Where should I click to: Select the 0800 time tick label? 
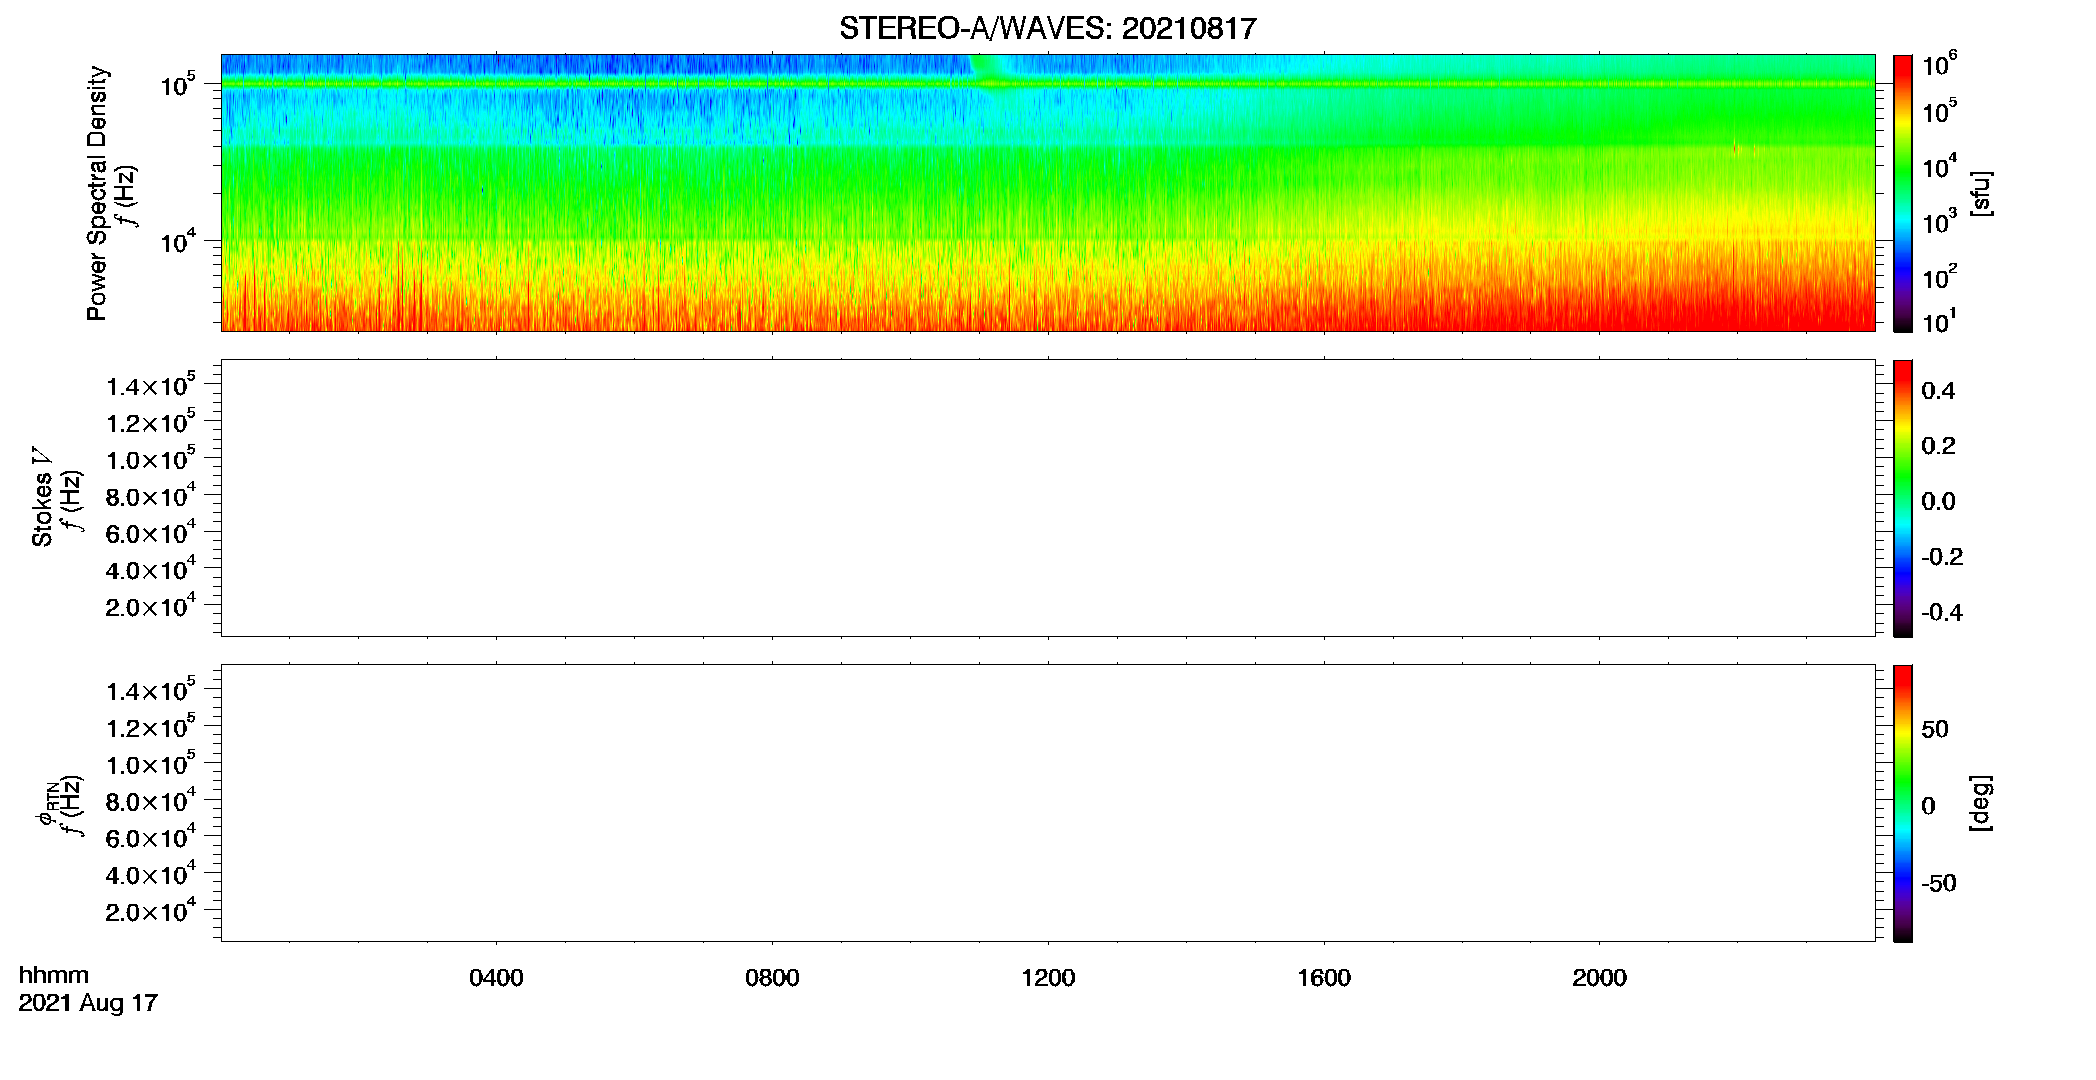pyautogui.click(x=772, y=978)
